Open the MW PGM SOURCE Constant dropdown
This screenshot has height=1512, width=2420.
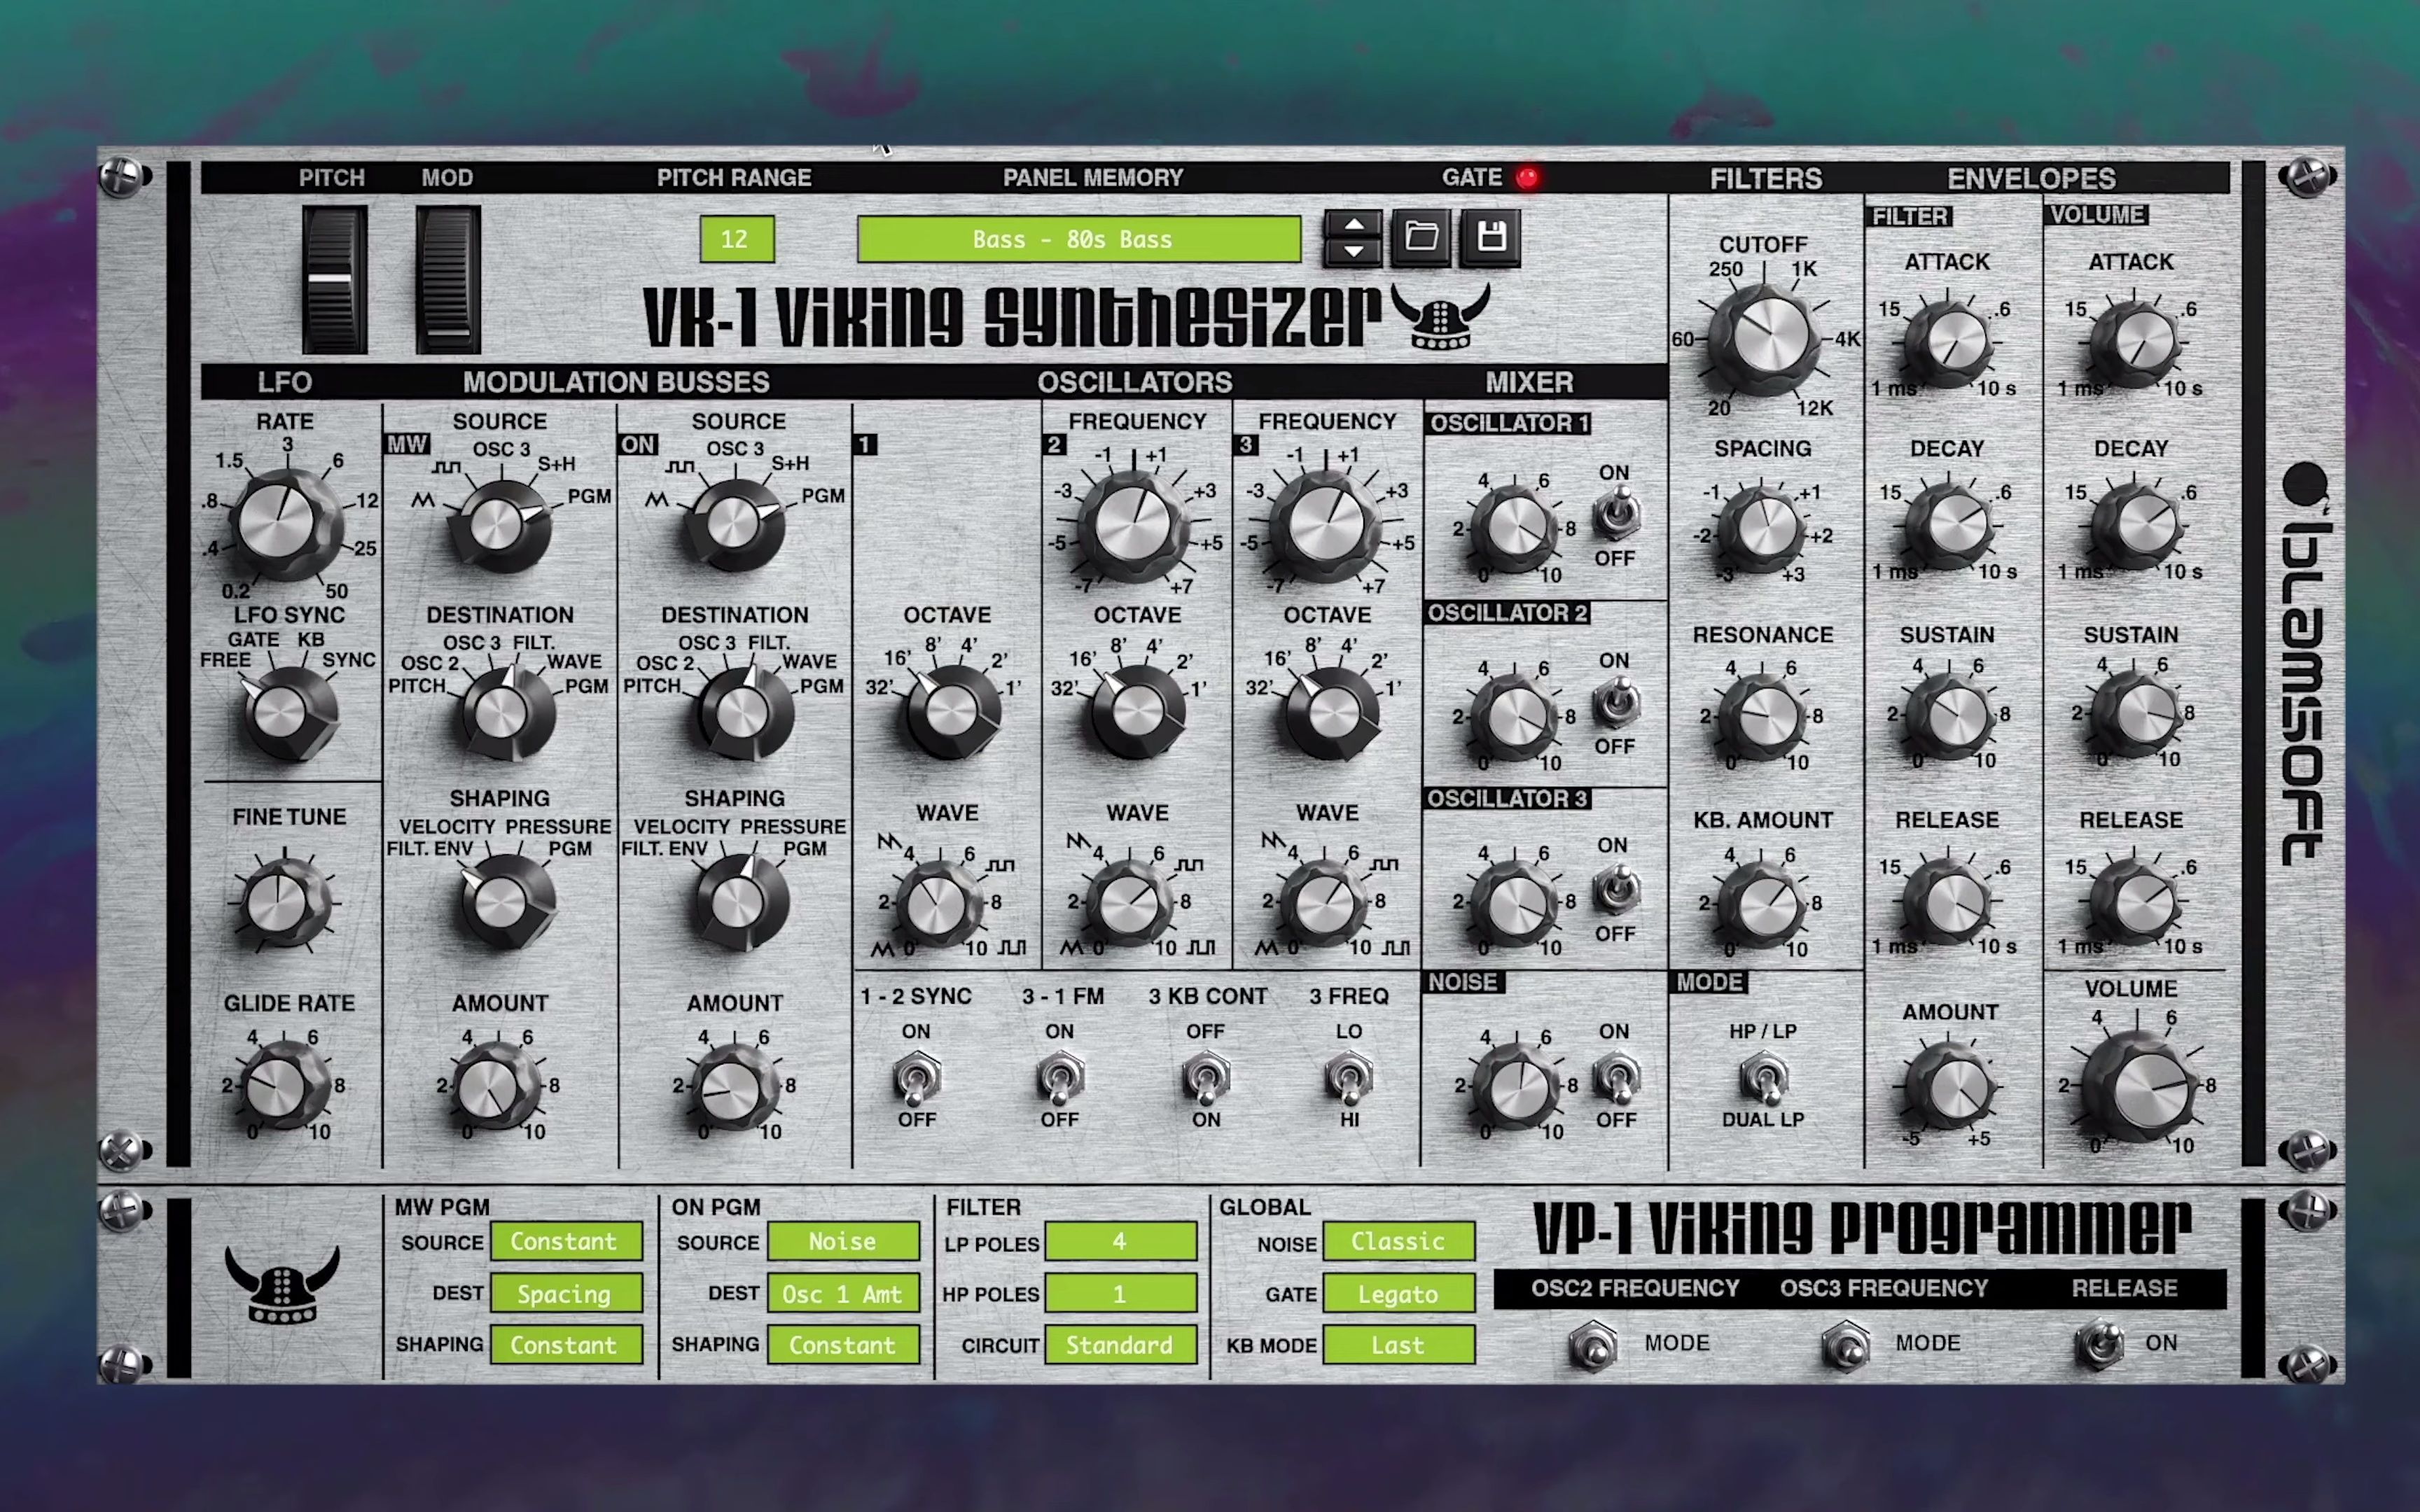[x=565, y=1241]
